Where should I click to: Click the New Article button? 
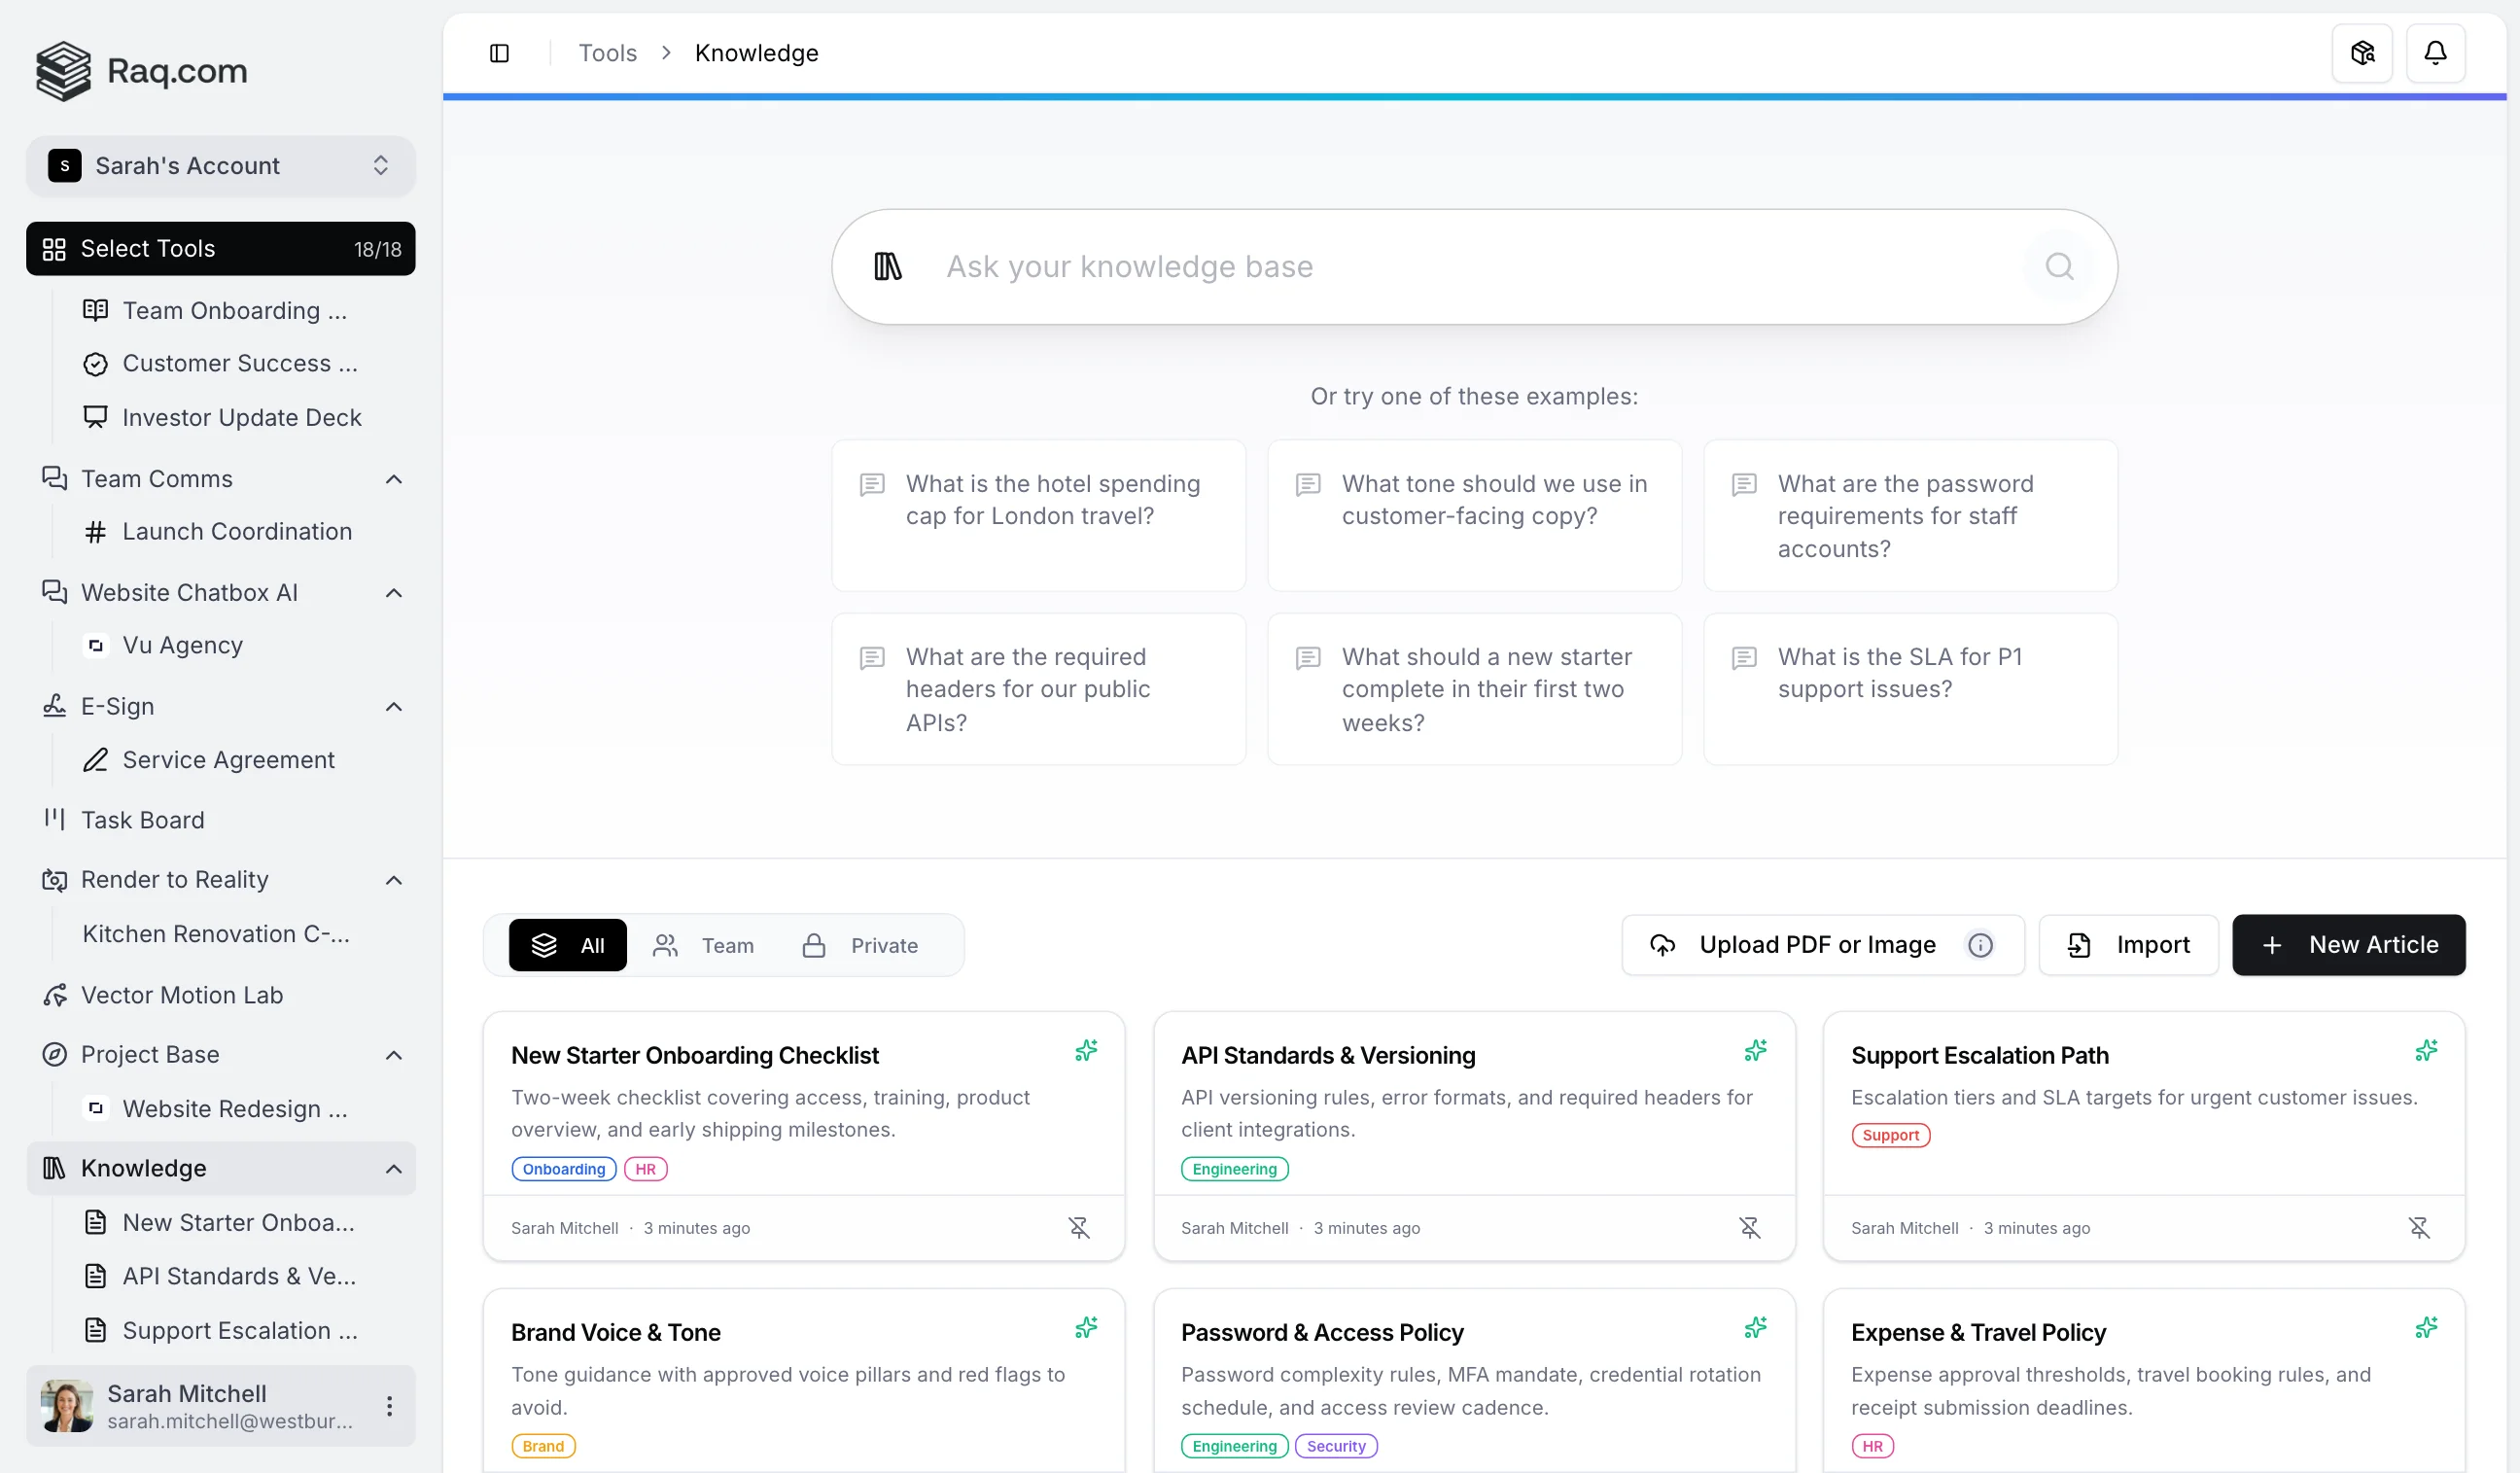2348,945
